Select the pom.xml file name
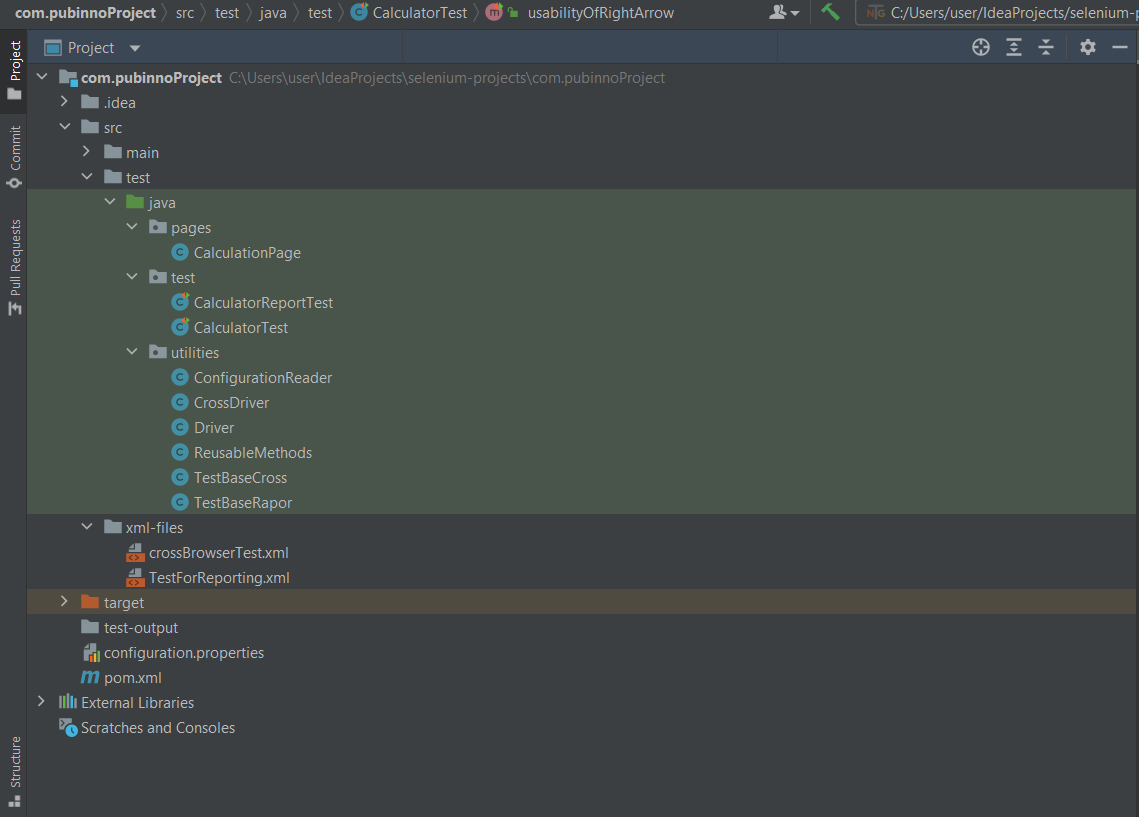Screen dimensions: 1139x817 pos(133,678)
